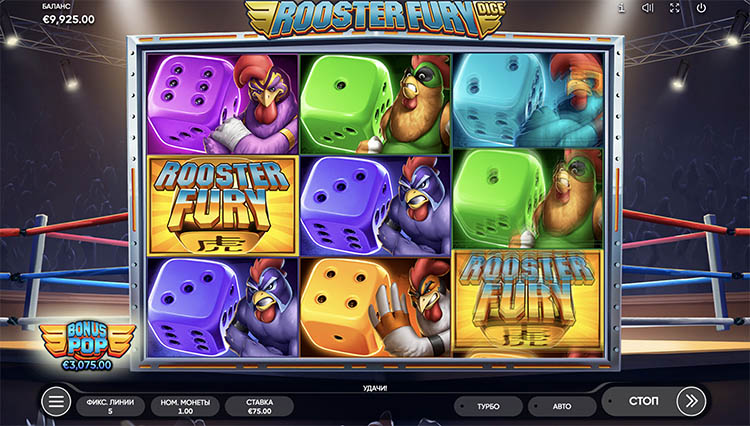Screen dimensions: 750x426
Task: Click the balance amount display
Action: point(69,20)
